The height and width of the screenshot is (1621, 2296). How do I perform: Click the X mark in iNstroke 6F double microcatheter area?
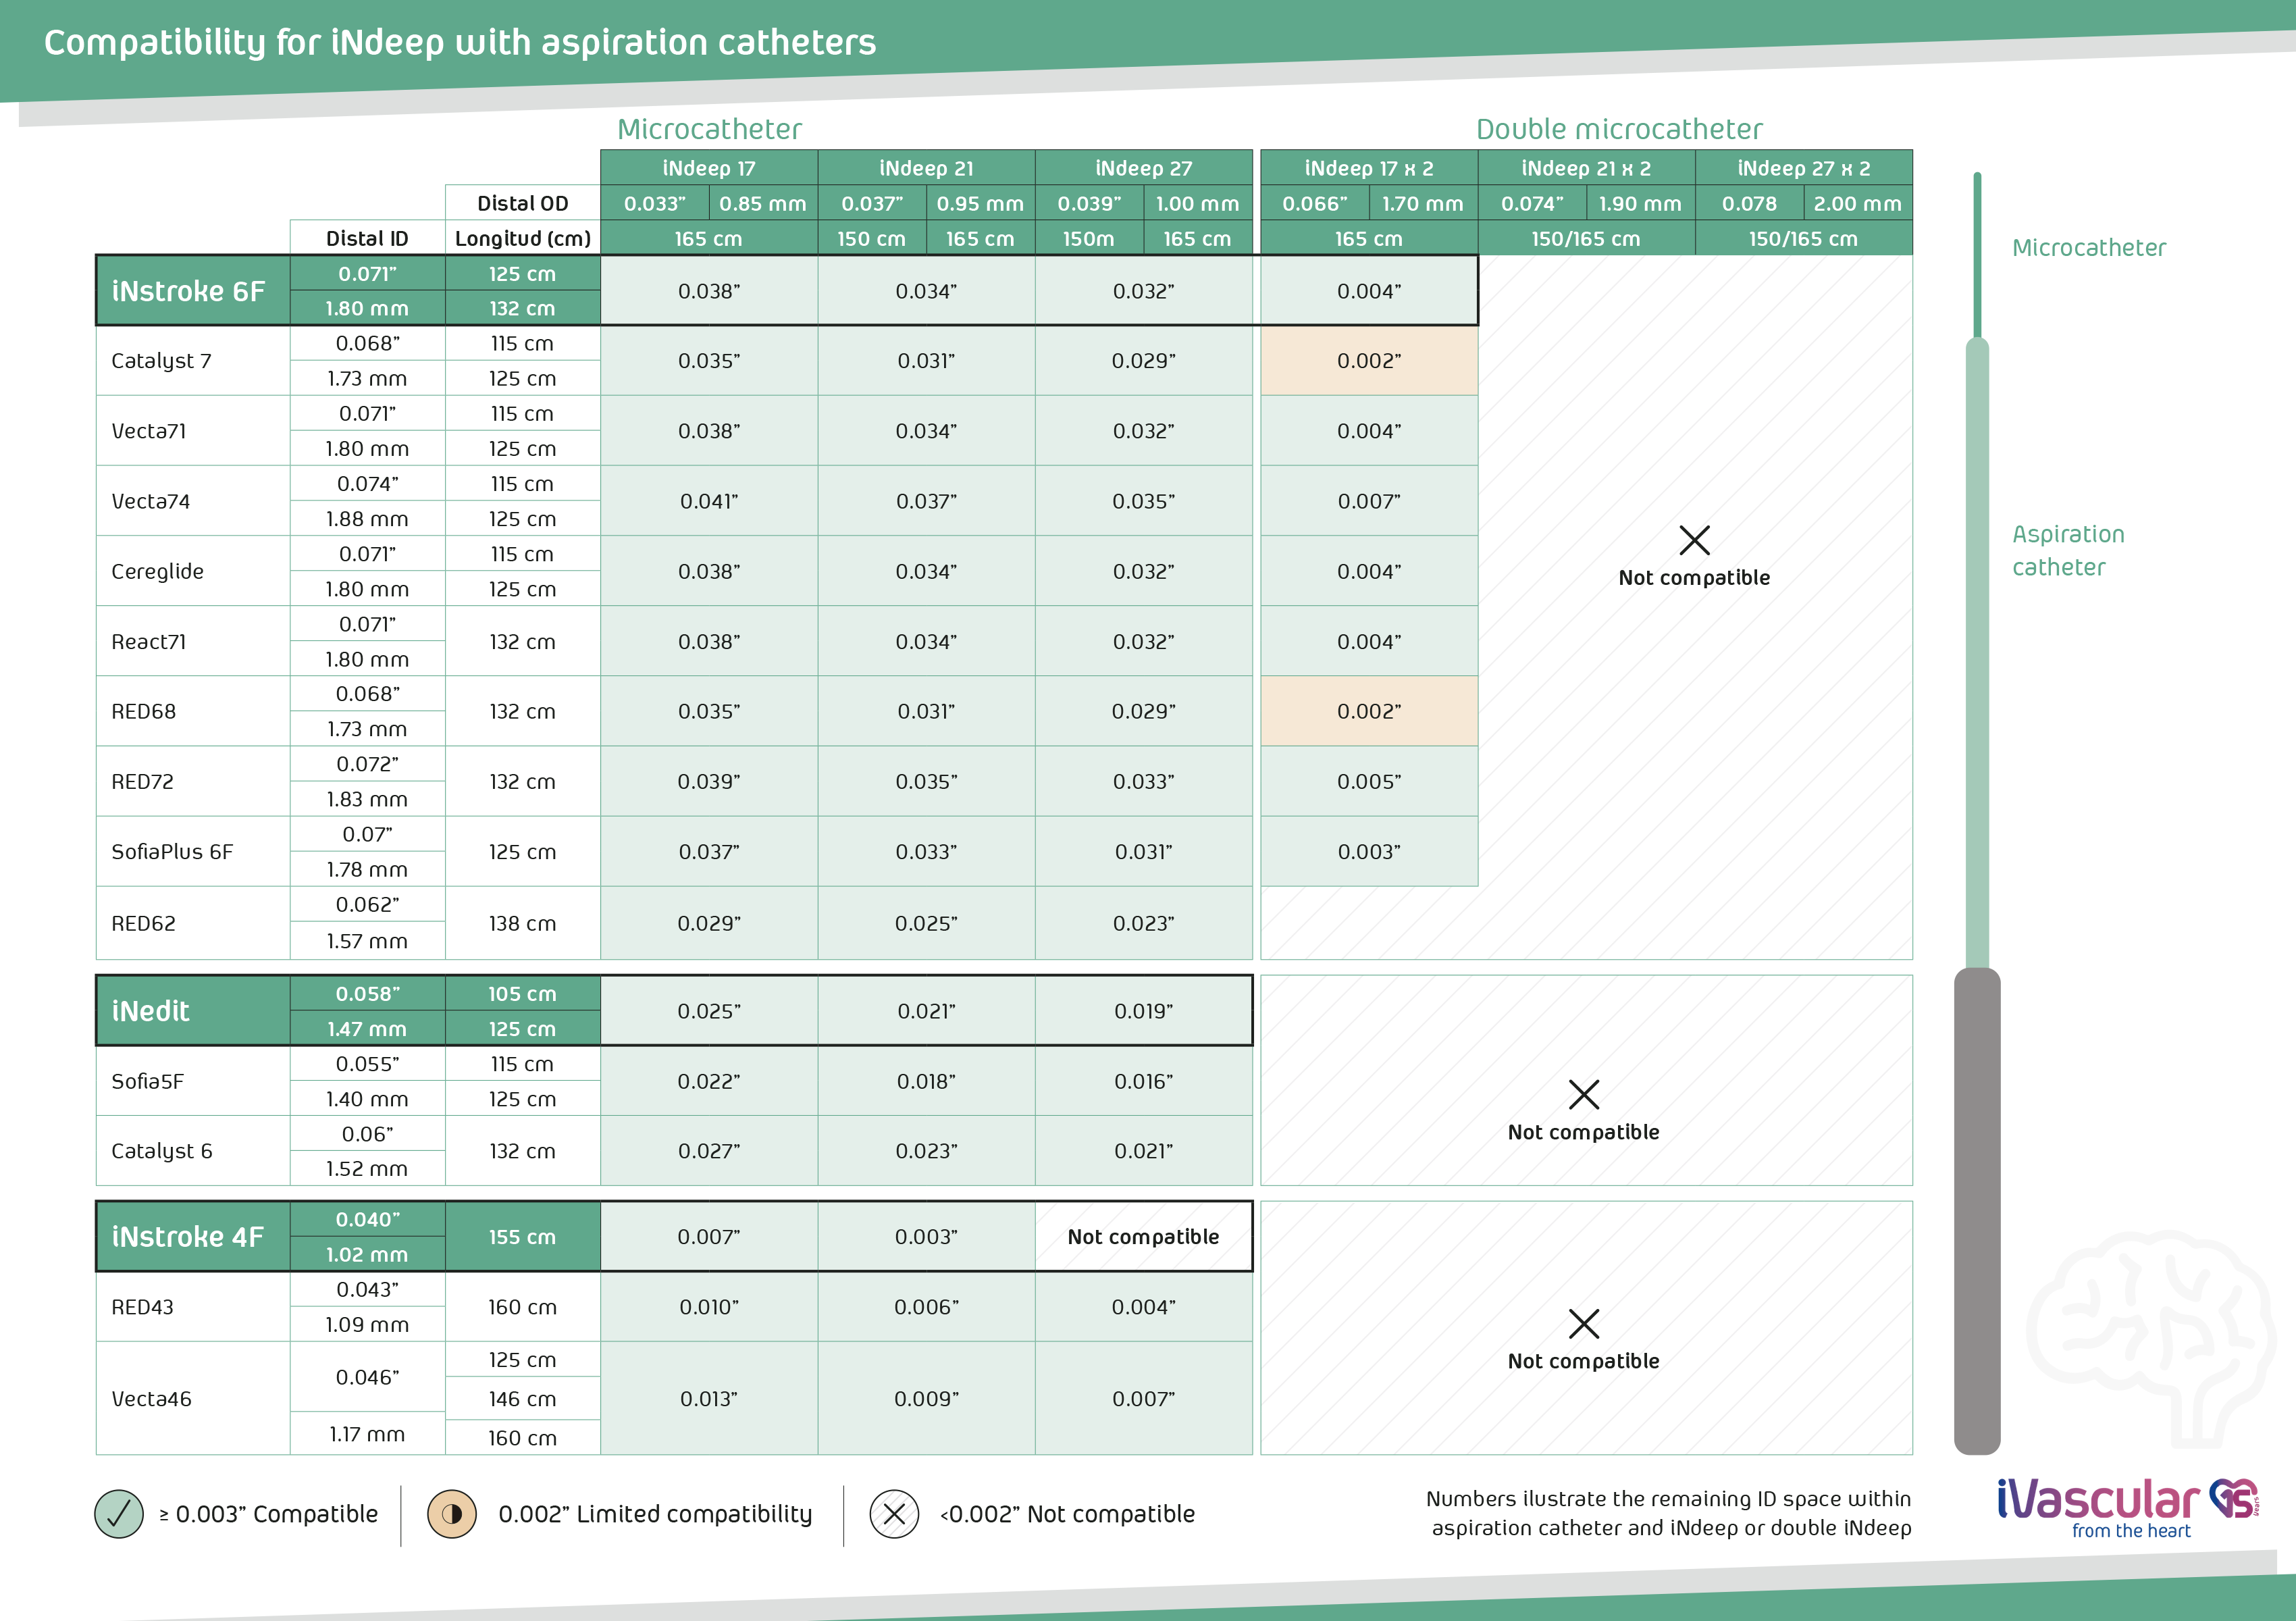1694,540
